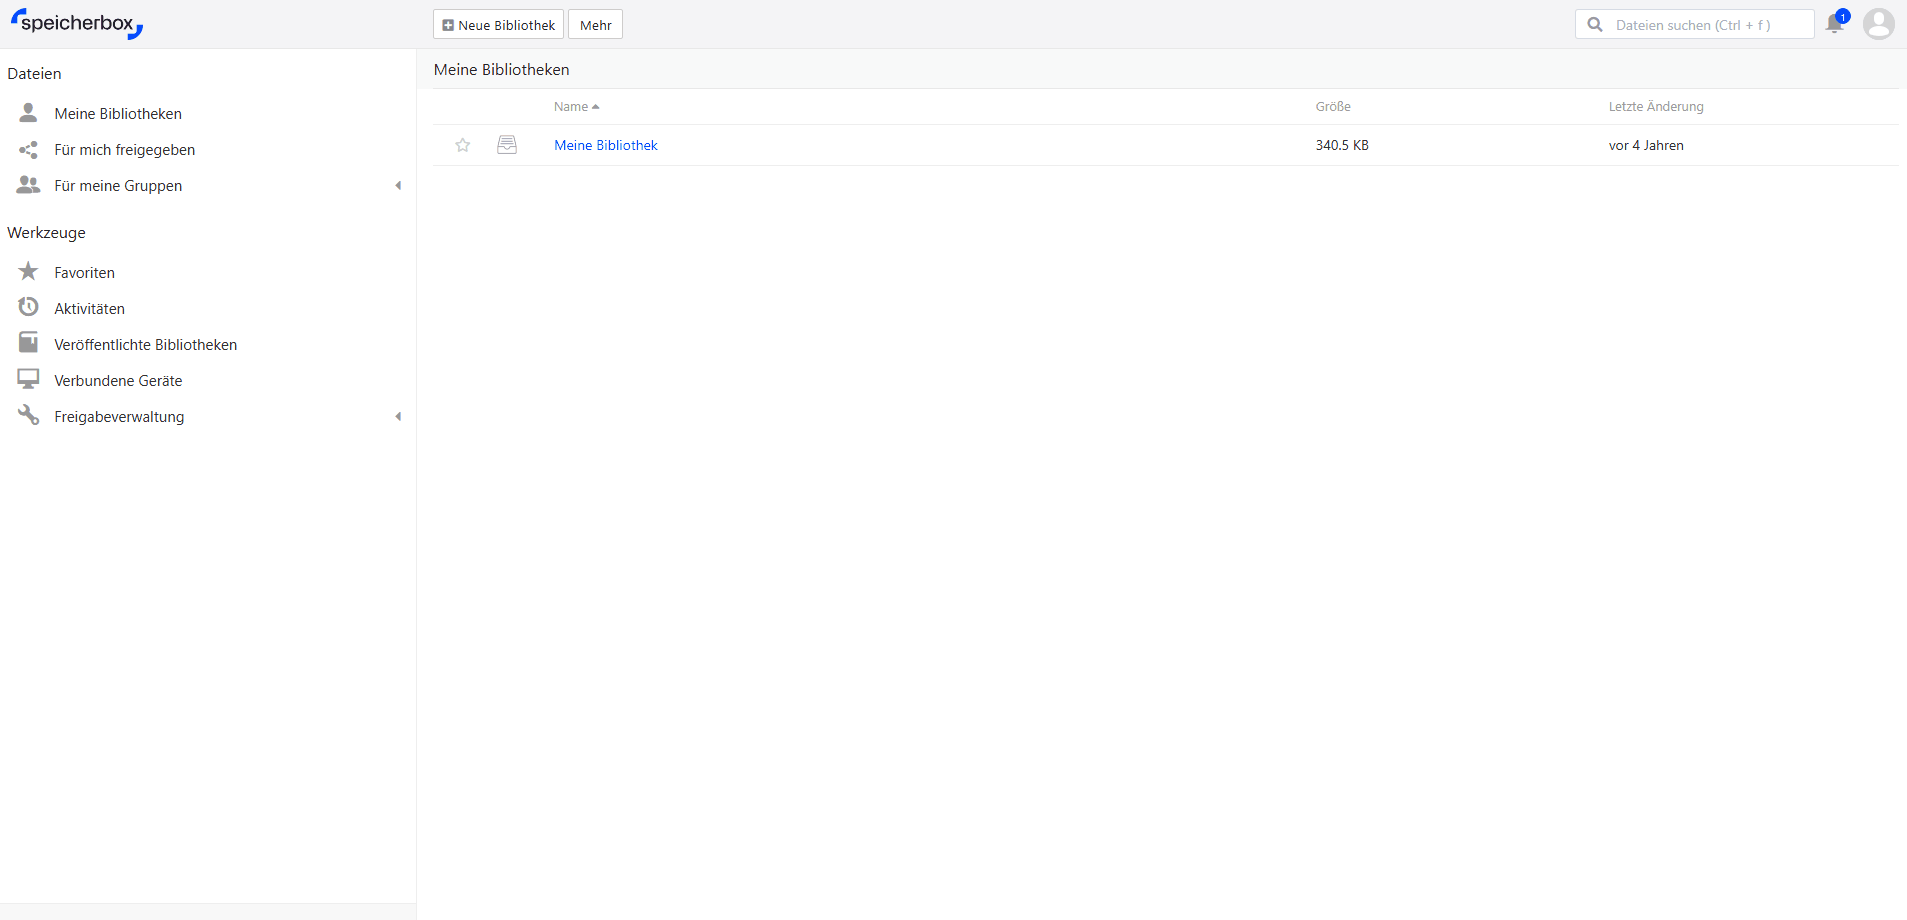Screen dimensions: 1907x920
Task: Click the Aktivitäten clock icon
Action: click(28, 307)
